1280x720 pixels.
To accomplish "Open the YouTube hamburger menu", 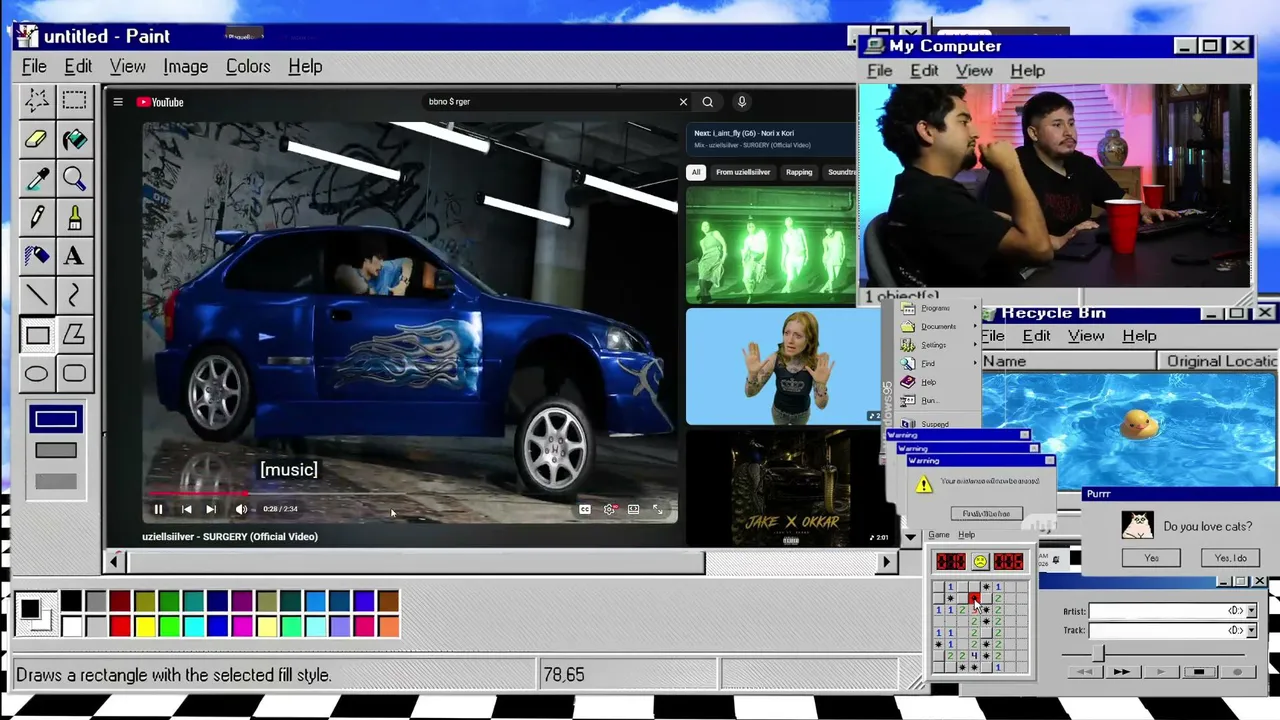I will click(118, 102).
